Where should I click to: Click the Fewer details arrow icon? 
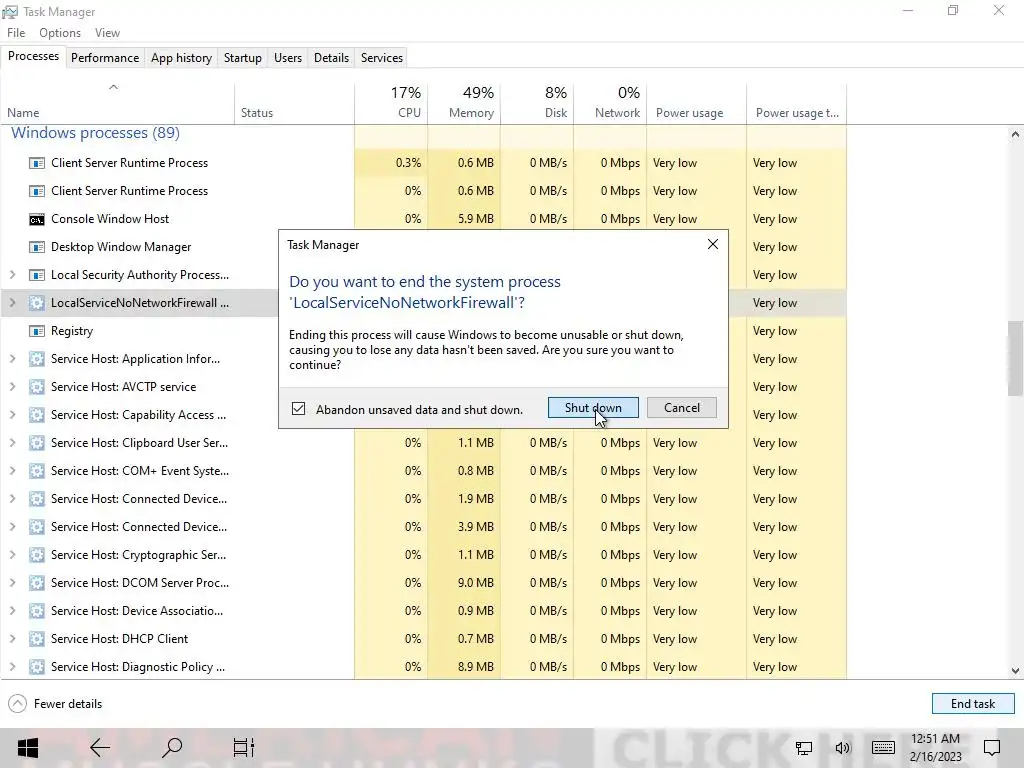(x=18, y=704)
